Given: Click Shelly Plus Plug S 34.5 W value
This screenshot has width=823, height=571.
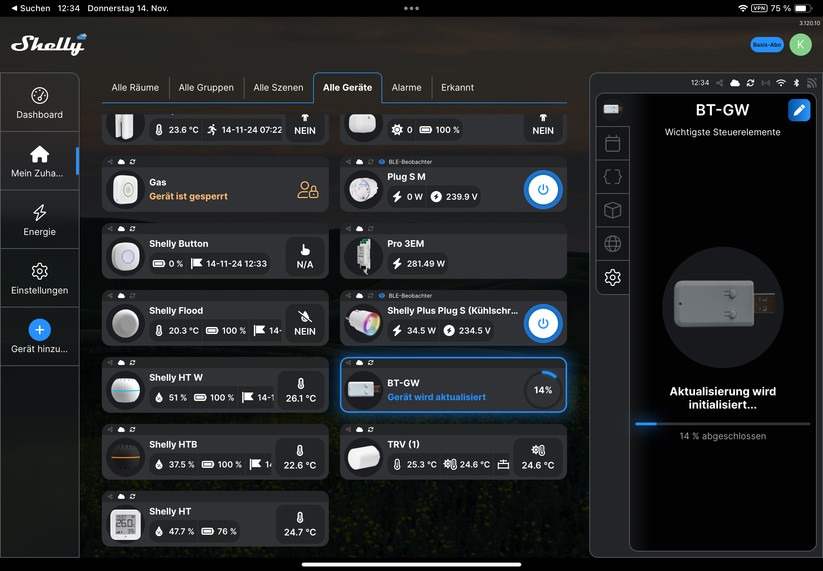Looking at the screenshot, I should (x=421, y=331).
